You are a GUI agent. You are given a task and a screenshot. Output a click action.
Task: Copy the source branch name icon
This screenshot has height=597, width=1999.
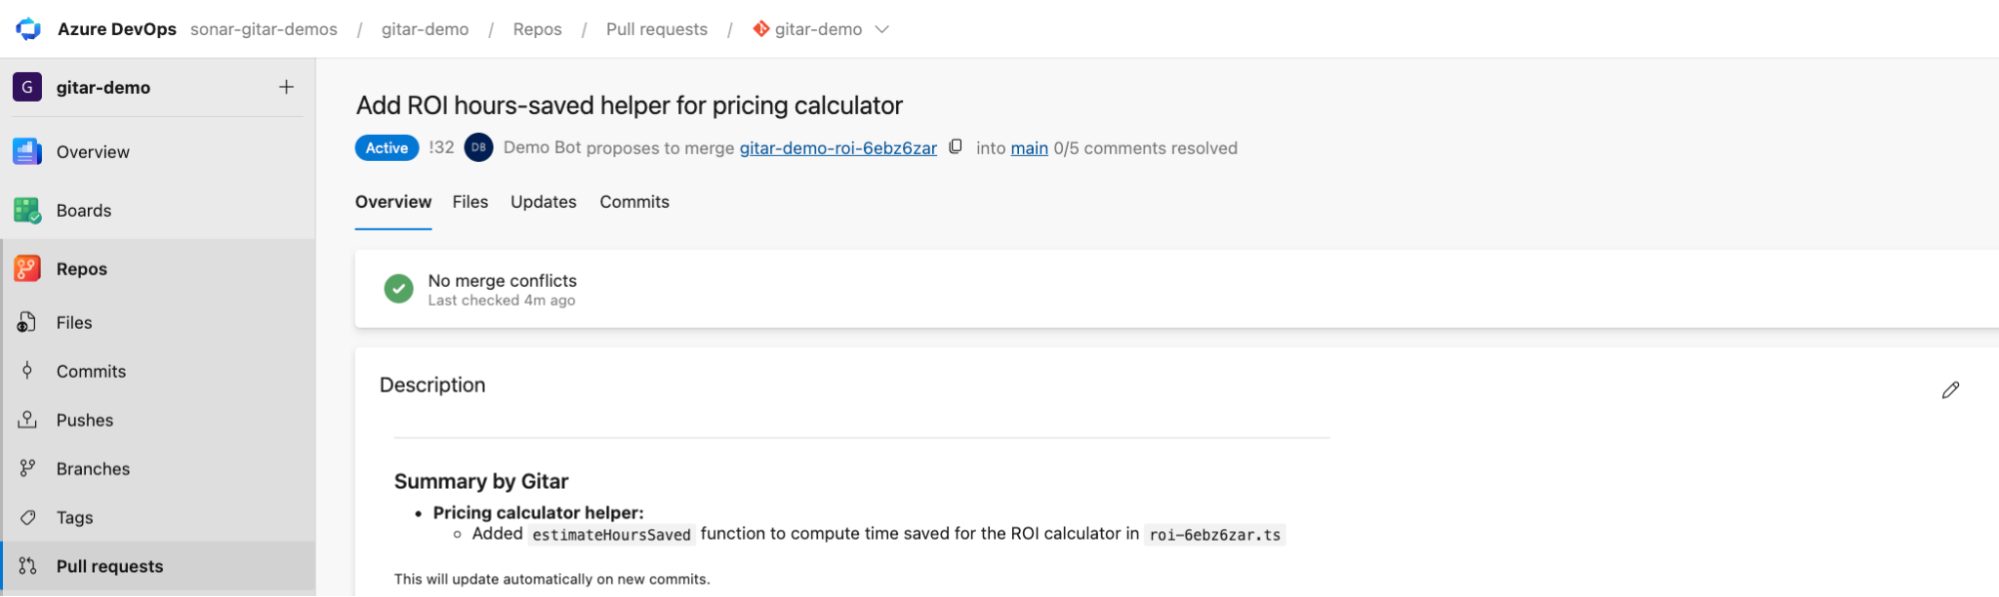956,147
